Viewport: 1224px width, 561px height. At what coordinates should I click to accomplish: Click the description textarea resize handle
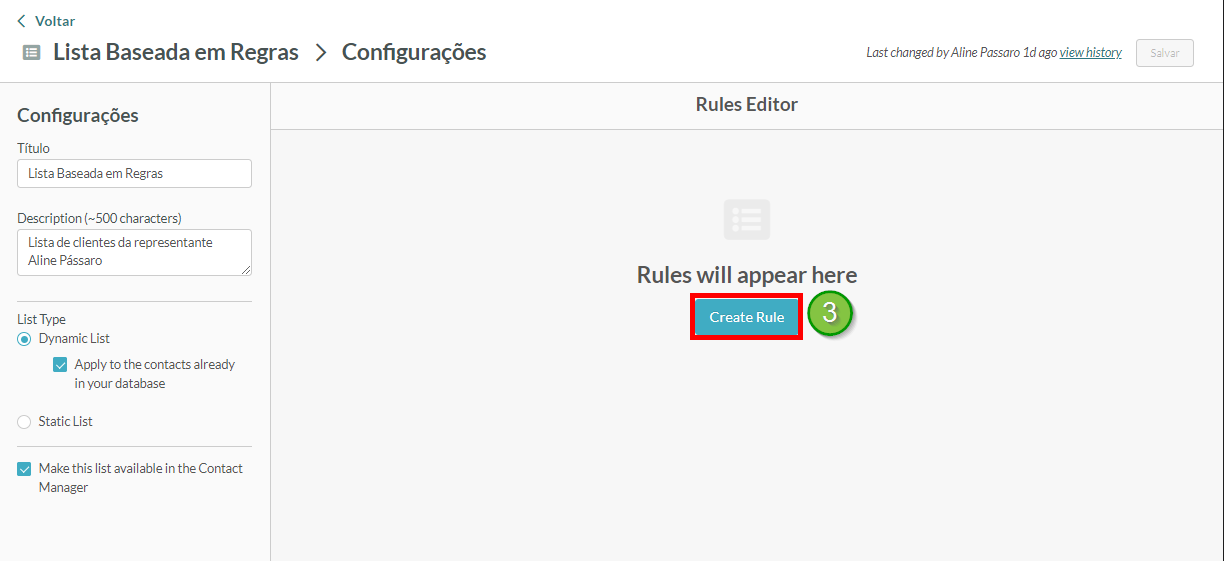[x=246, y=270]
